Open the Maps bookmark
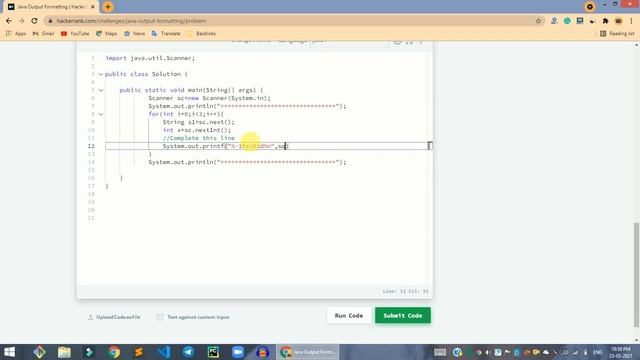The width and height of the screenshot is (640, 360). pos(107,33)
